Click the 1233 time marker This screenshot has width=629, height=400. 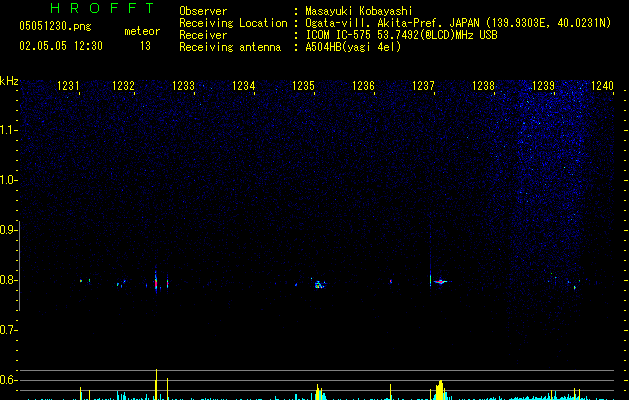(183, 86)
